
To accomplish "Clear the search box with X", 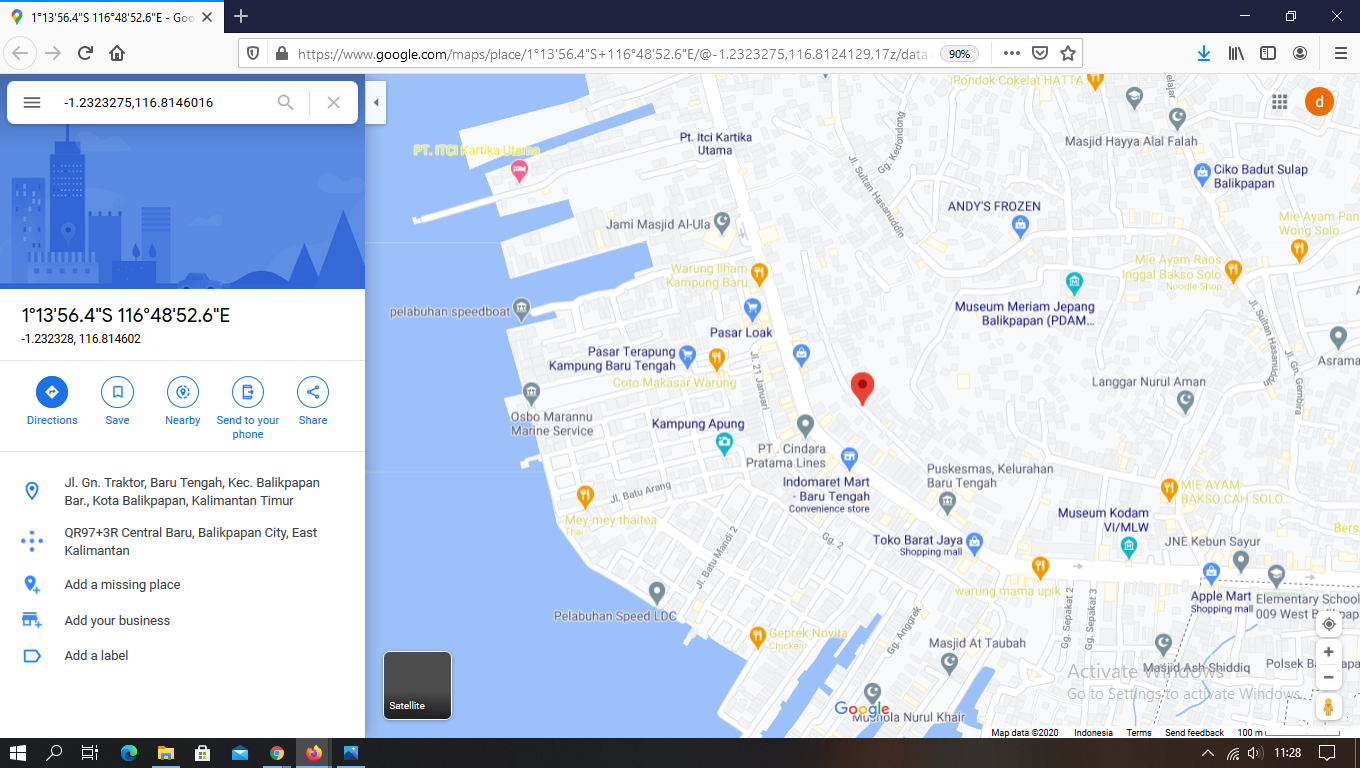I will point(334,102).
